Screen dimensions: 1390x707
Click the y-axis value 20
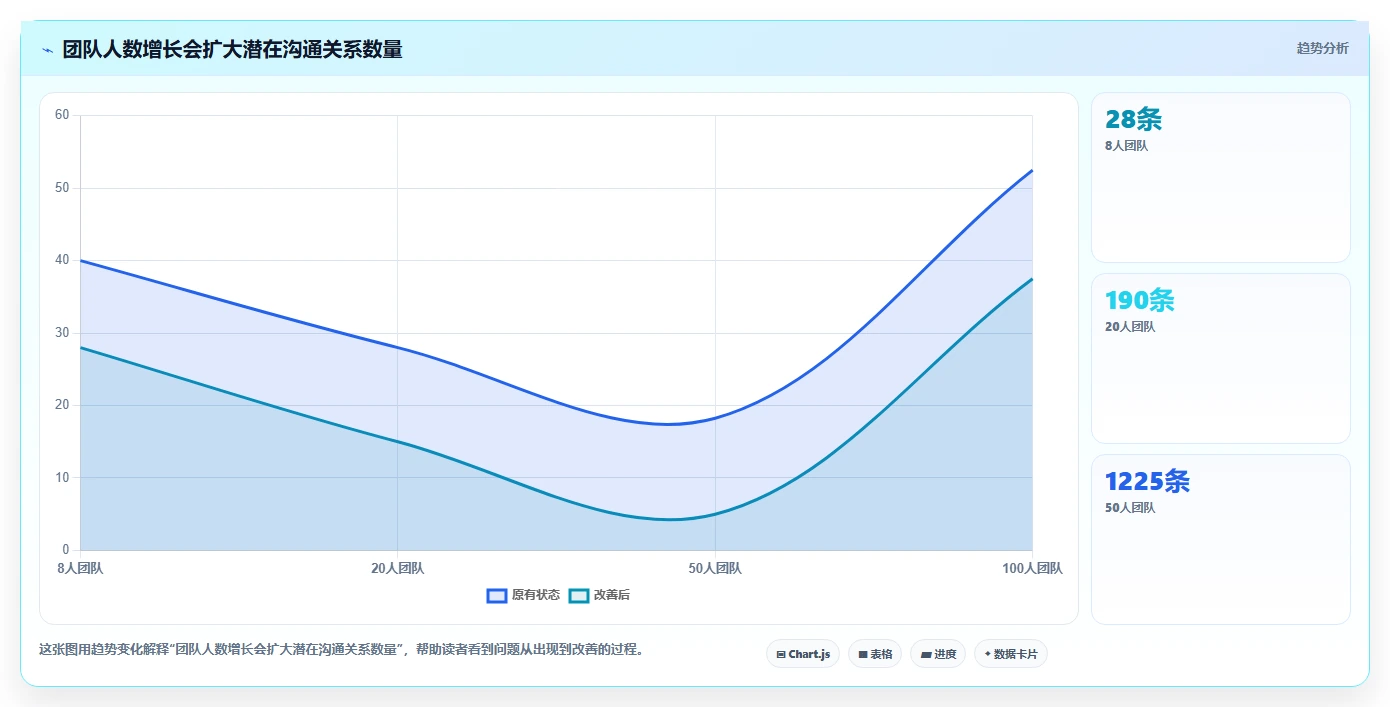(x=62, y=405)
